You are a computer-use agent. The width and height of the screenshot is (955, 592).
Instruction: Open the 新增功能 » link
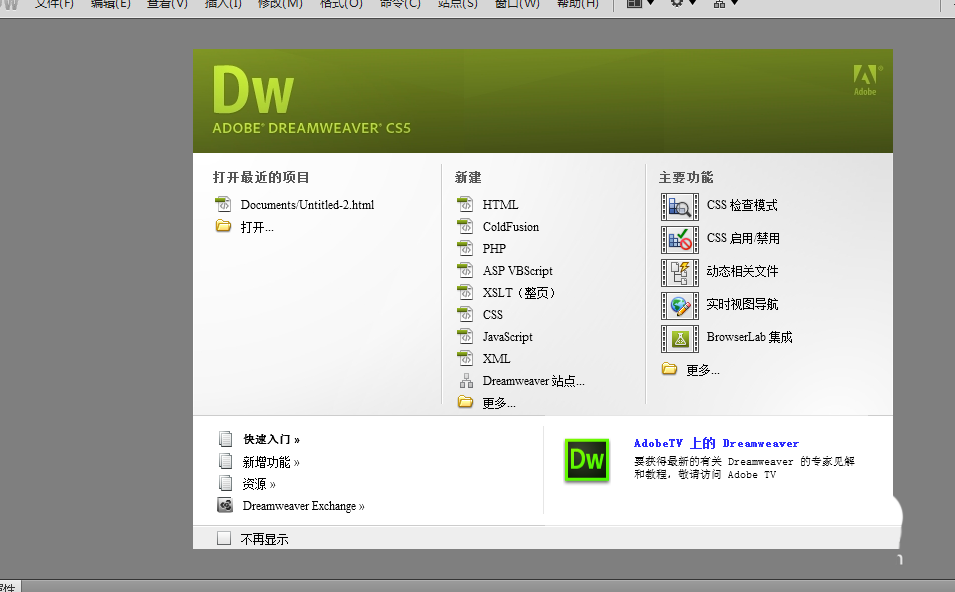pyautogui.click(x=271, y=462)
